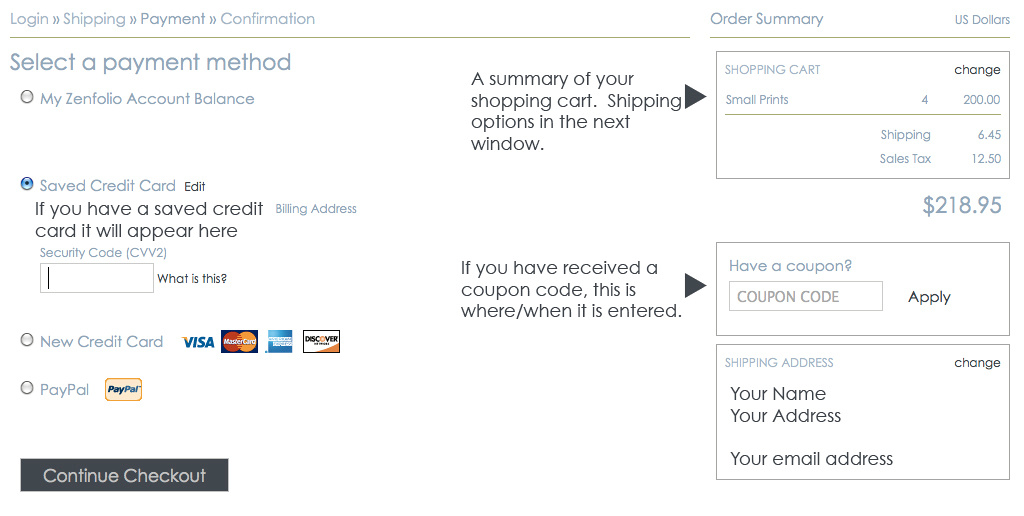Click the PayPal badge icon
Viewport: 1024px width, 516px height.
pyautogui.click(x=123, y=389)
